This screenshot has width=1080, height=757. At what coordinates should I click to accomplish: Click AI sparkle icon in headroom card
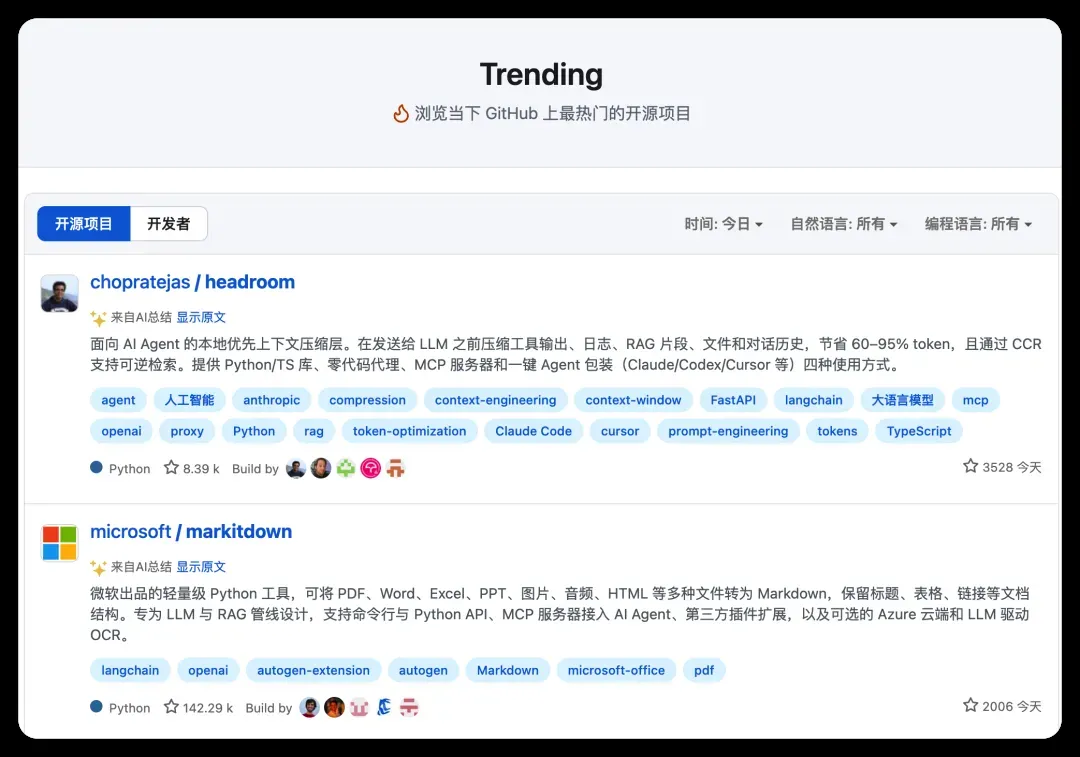pos(98,318)
